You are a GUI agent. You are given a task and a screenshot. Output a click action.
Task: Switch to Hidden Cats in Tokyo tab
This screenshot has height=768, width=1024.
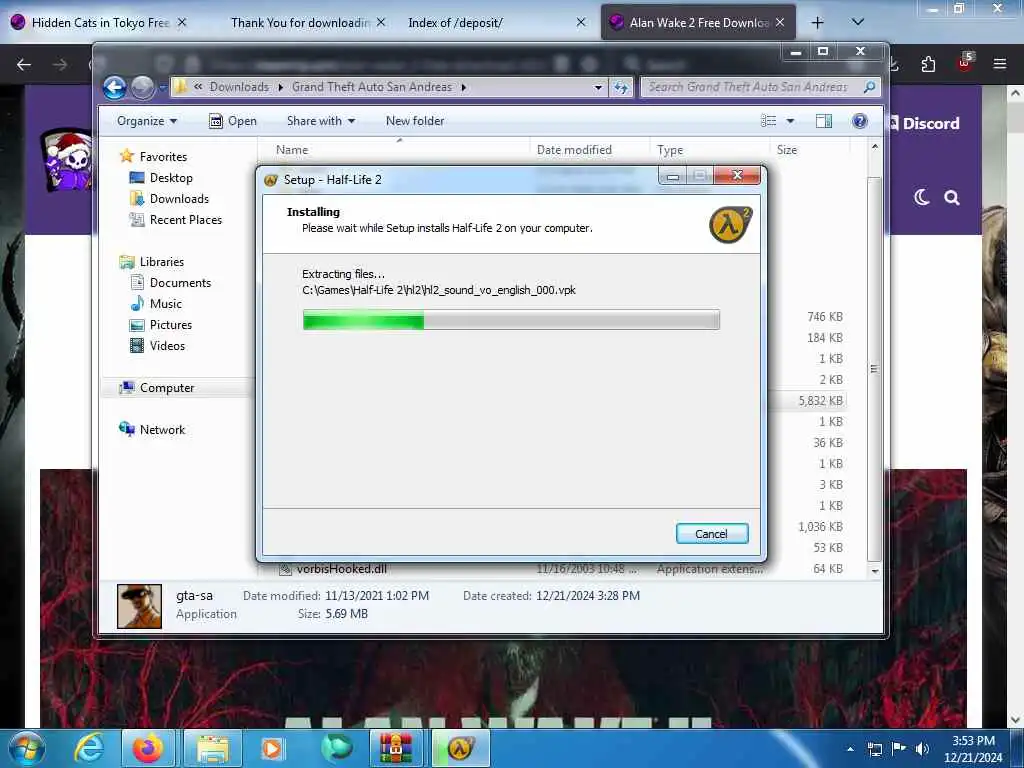tap(101, 23)
